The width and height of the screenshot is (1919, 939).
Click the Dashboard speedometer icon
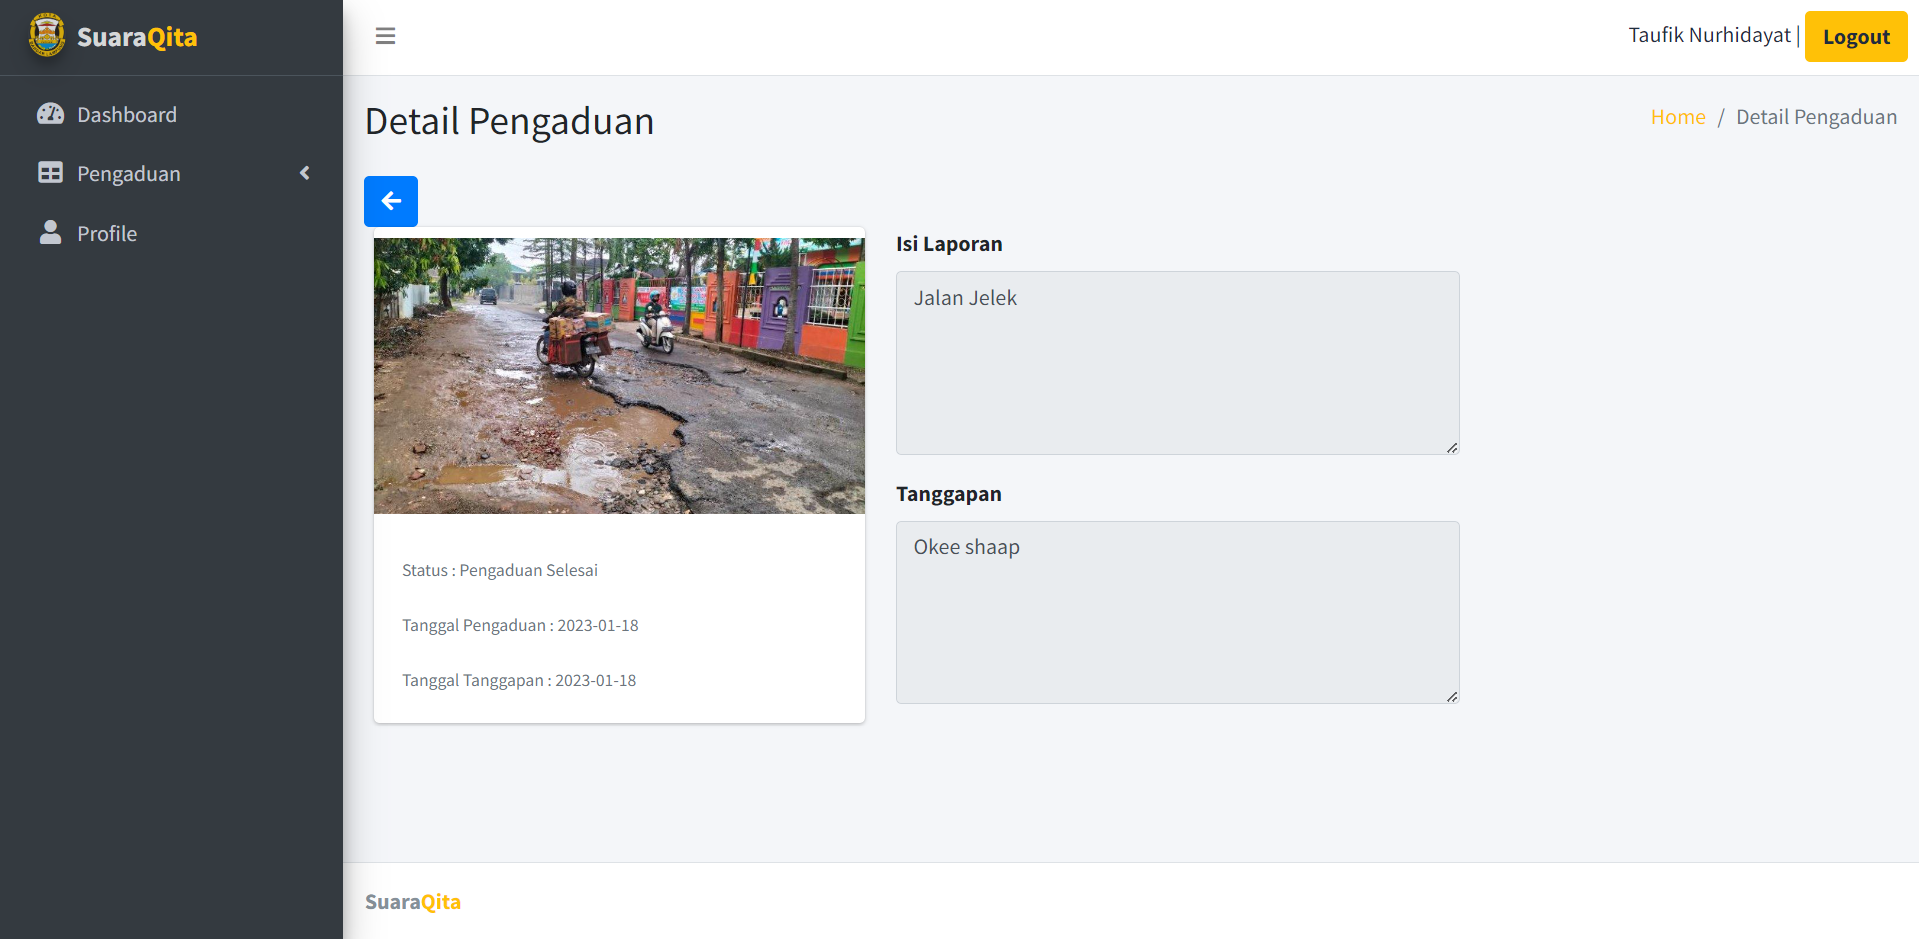click(50, 114)
